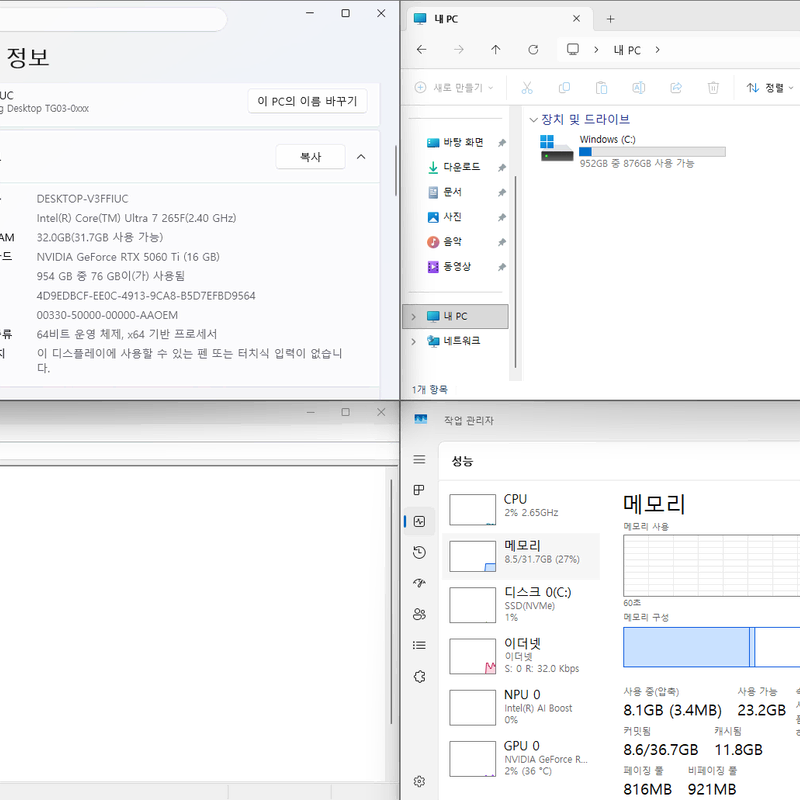This screenshot has height=800, width=800.
Task: Open Task Manager hamburger navigation menu
Action: coord(419,459)
